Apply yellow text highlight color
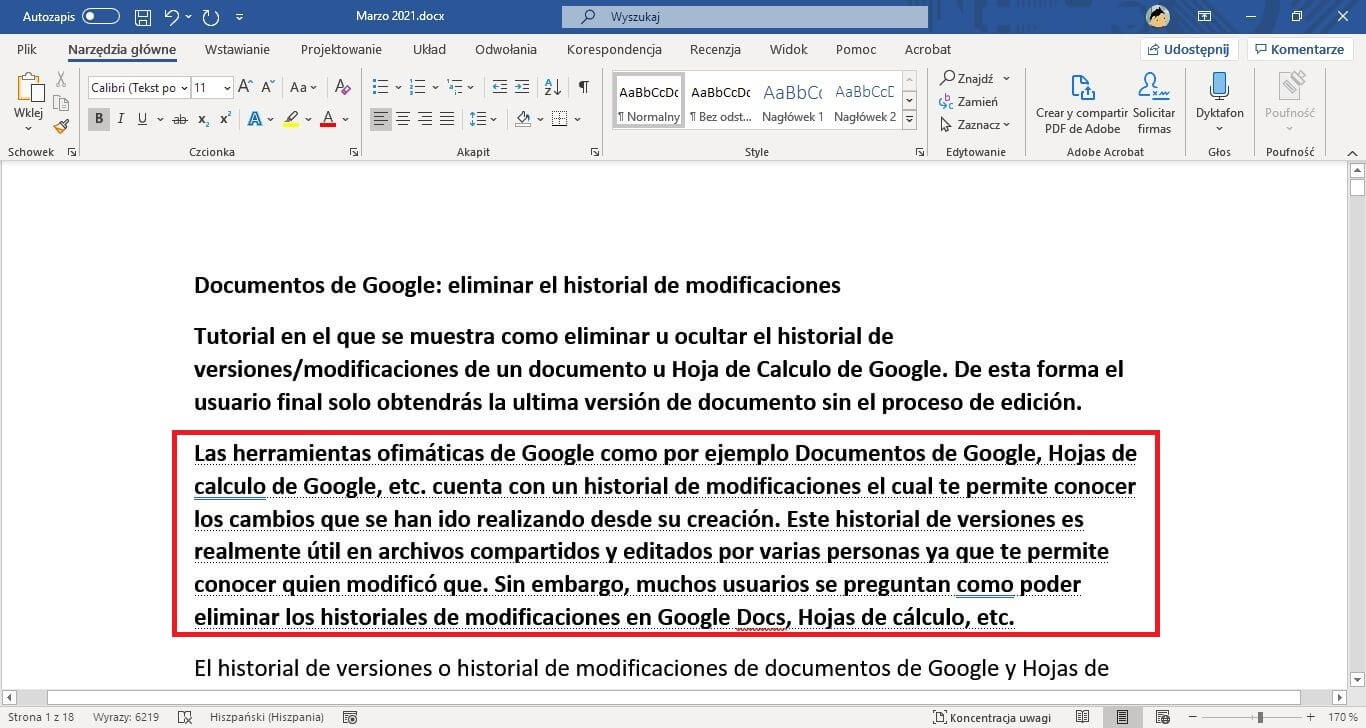The height and width of the screenshot is (728, 1366). point(291,119)
